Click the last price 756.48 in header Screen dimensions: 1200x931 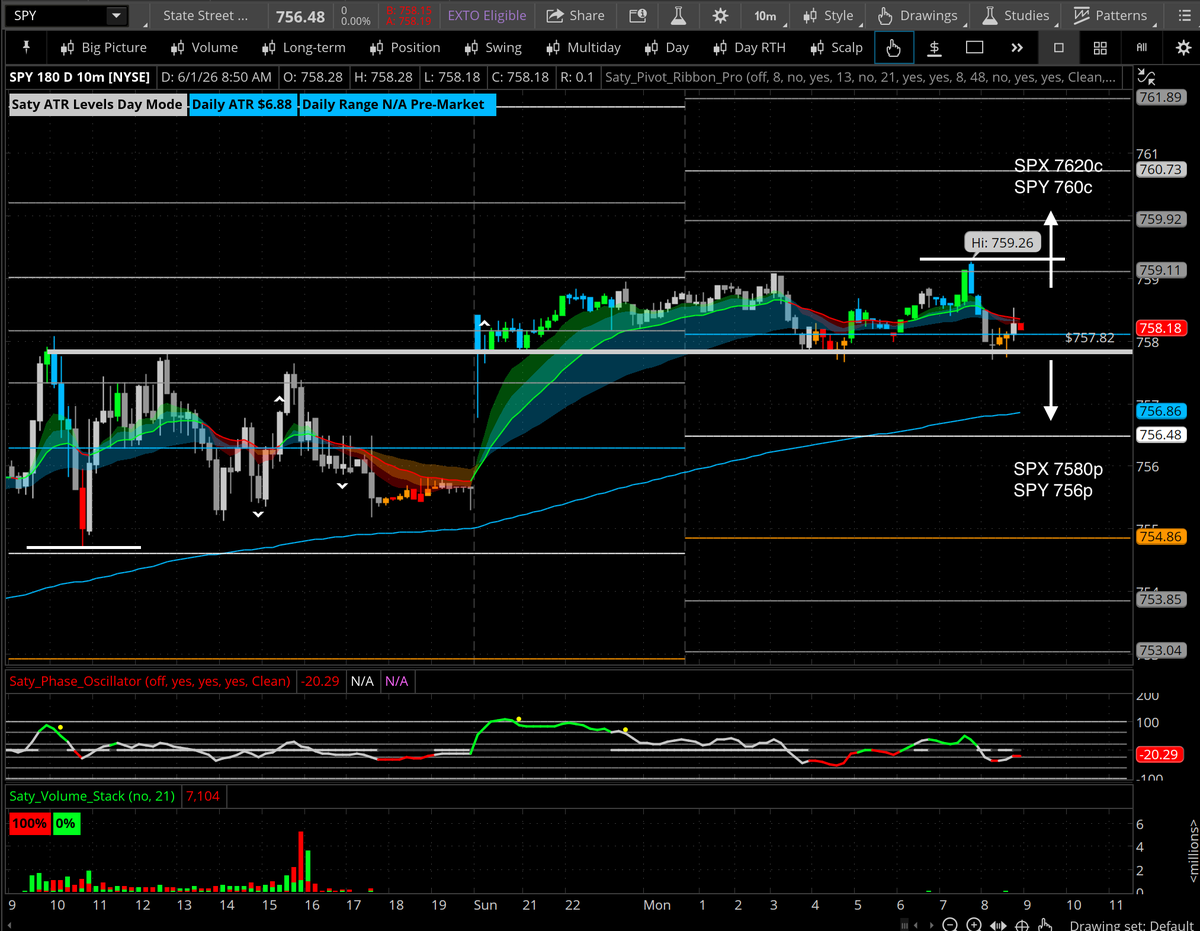(x=301, y=16)
